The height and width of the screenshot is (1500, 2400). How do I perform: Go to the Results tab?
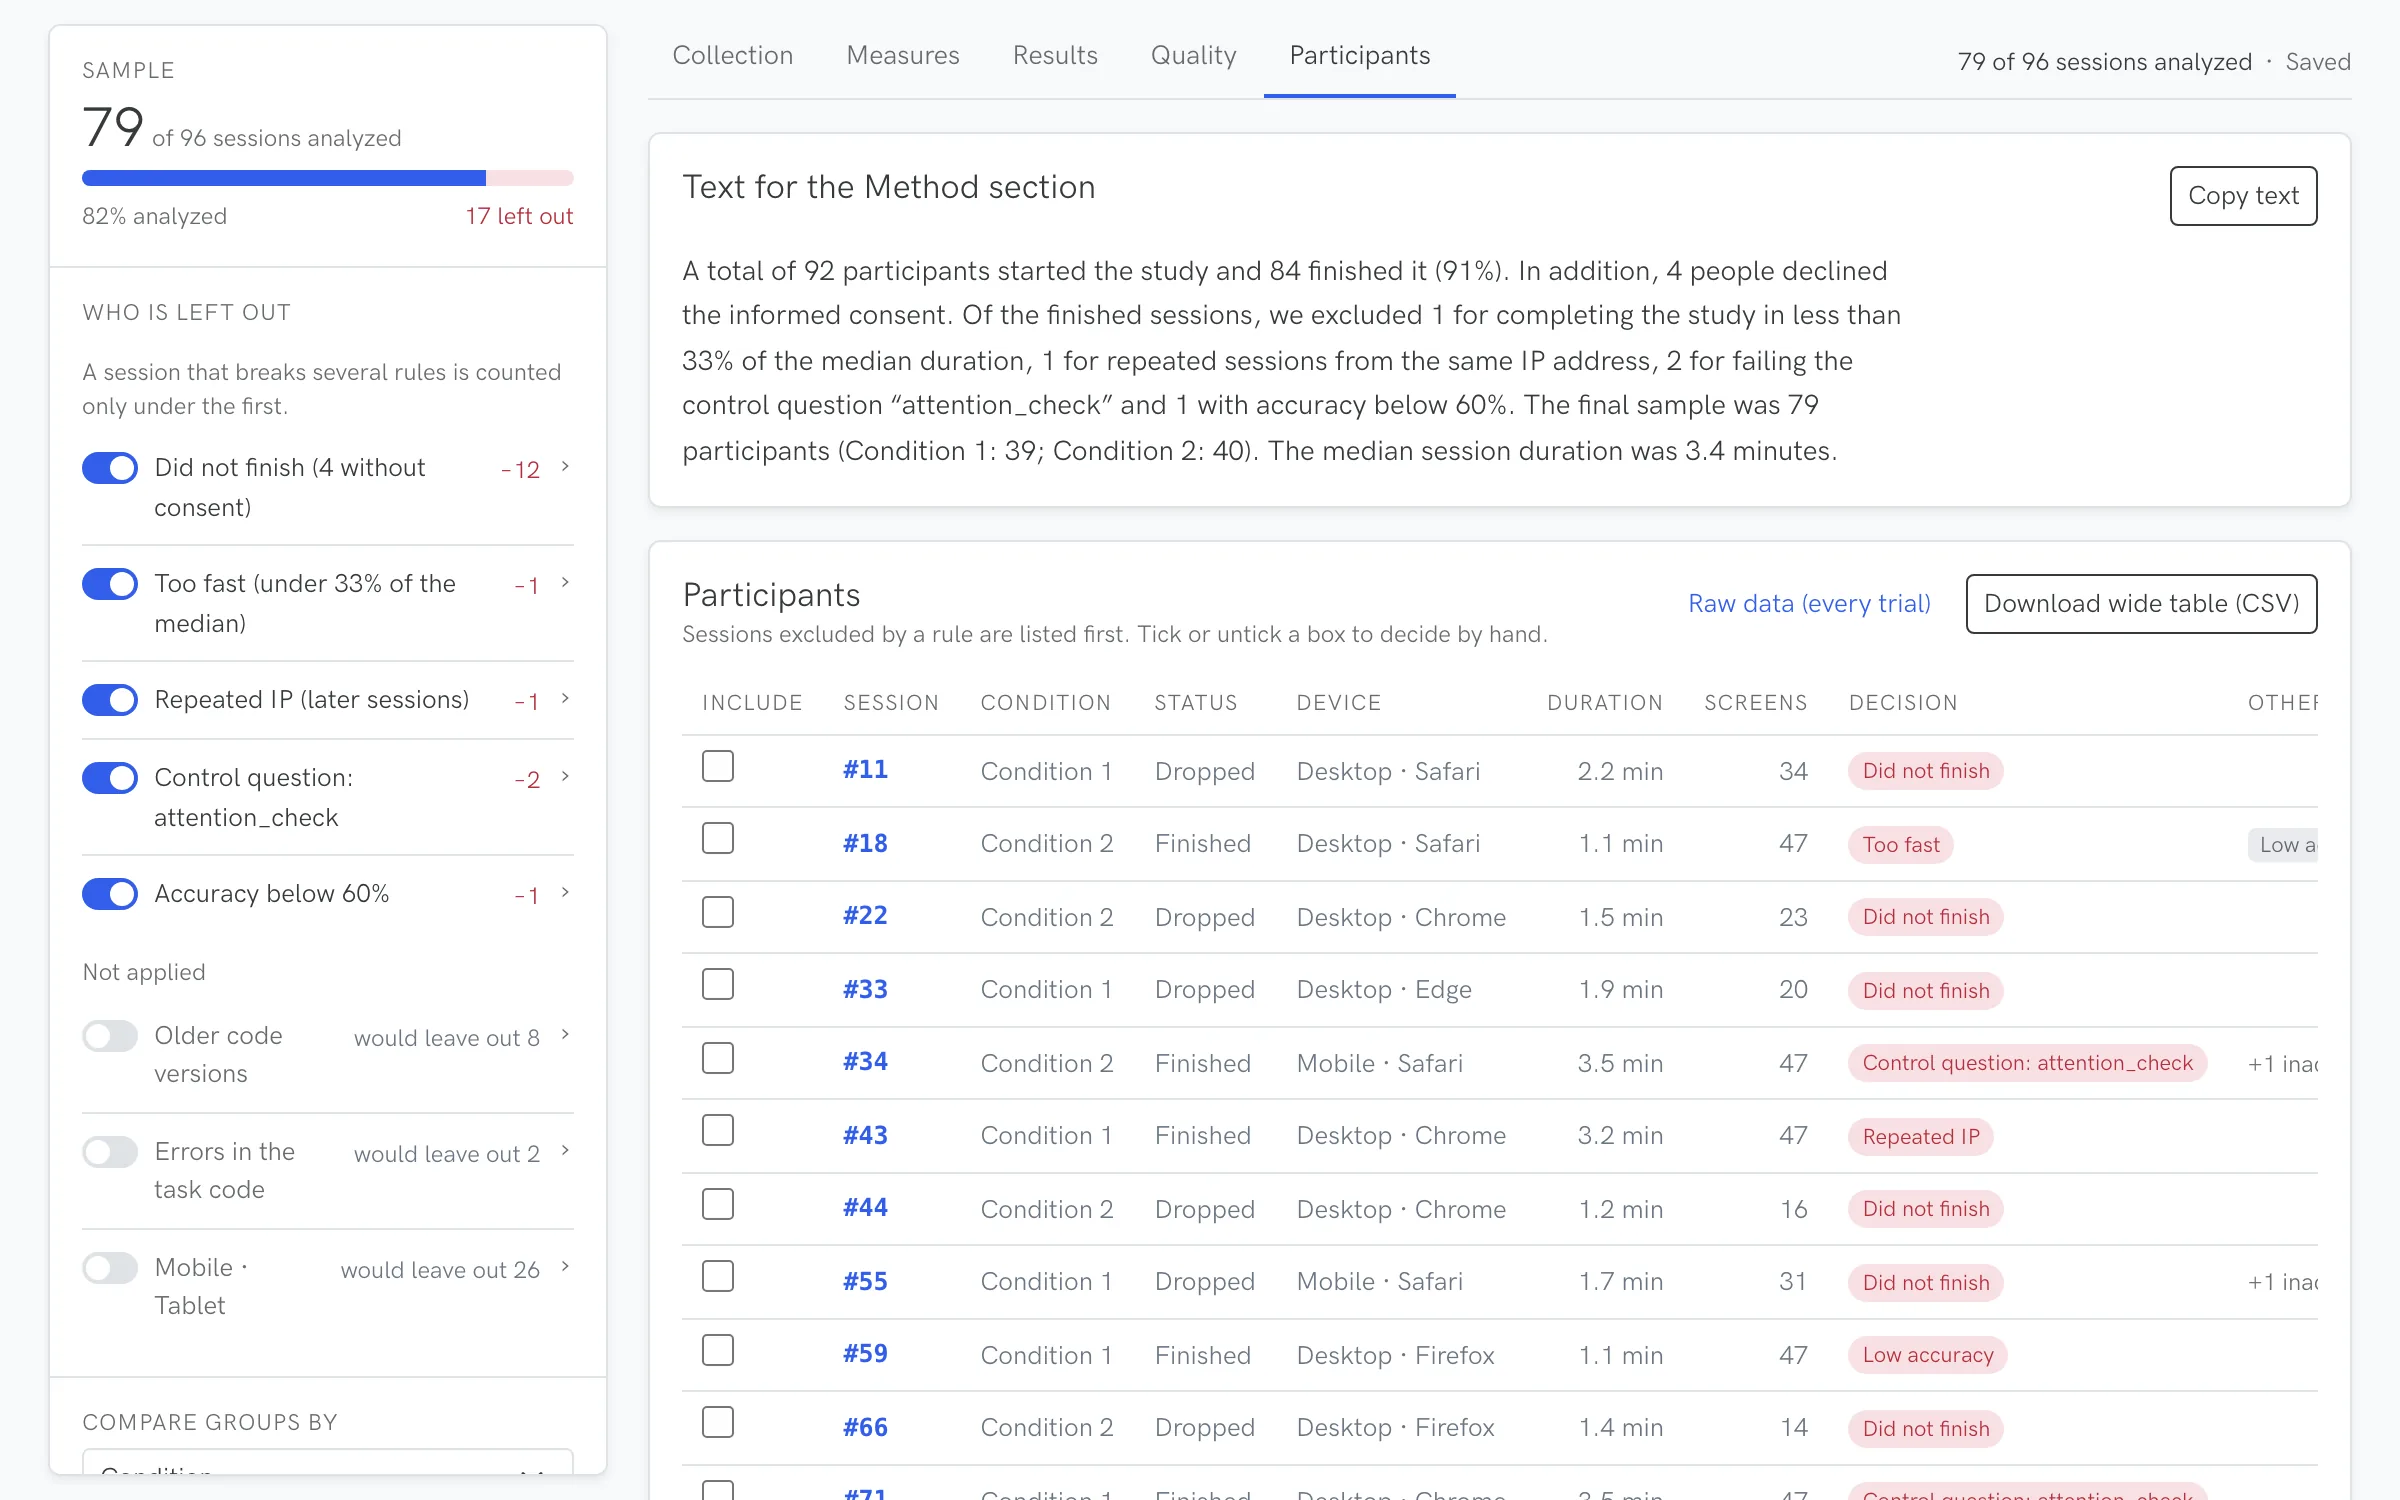[1055, 56]
